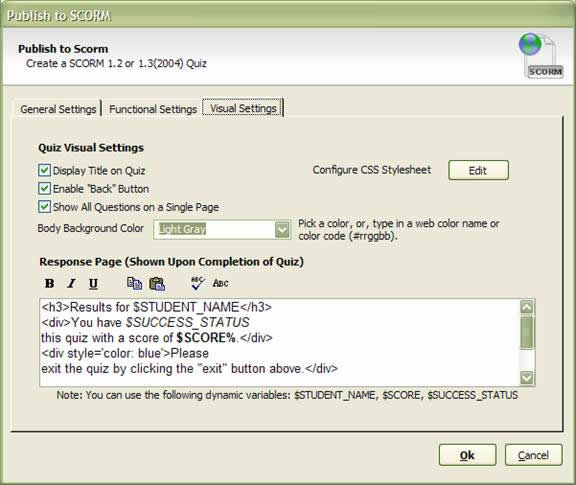576x485 pixels.
Task: Switch to the General Settings tab
Action: click(58, 109)
